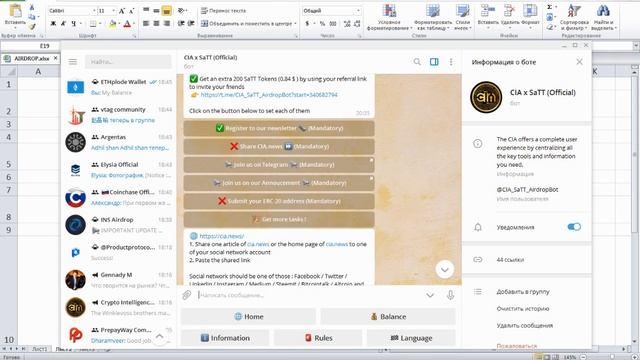Screen dimensions: 640x360
Task: Click the Balance keyboard button
Action: pyautogui.click(x=388, y=316)
